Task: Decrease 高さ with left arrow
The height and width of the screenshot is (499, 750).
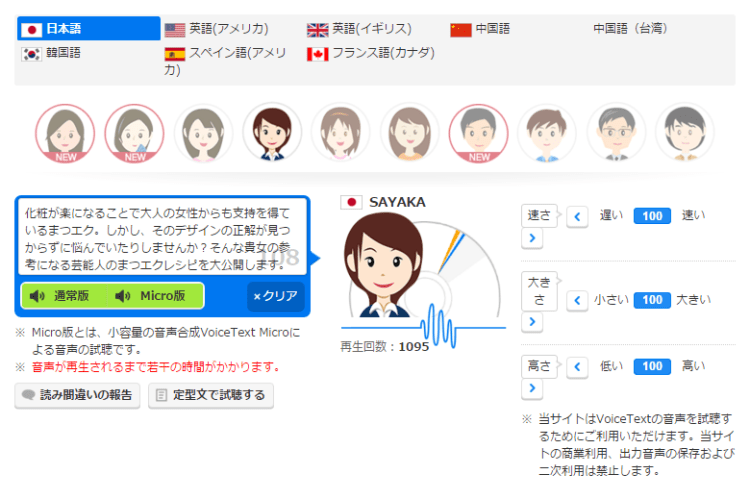Action: 577,367
